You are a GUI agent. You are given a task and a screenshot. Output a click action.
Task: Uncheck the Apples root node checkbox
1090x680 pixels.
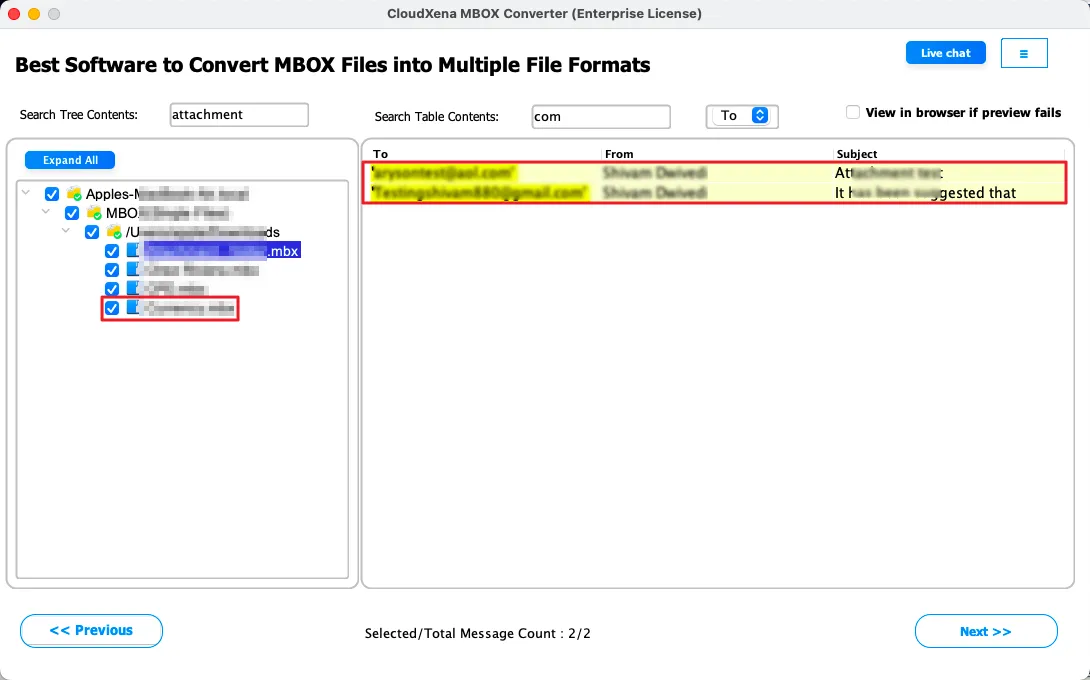(52, 194)
